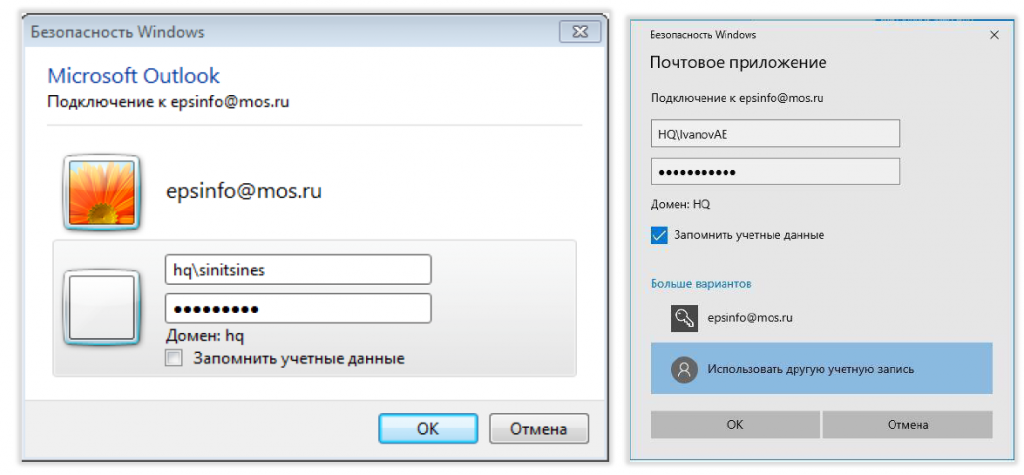Focus the password field below HQ\IvanovAE
The height and width of the screenshot is (475, 1024).
[x=775, y=171]
